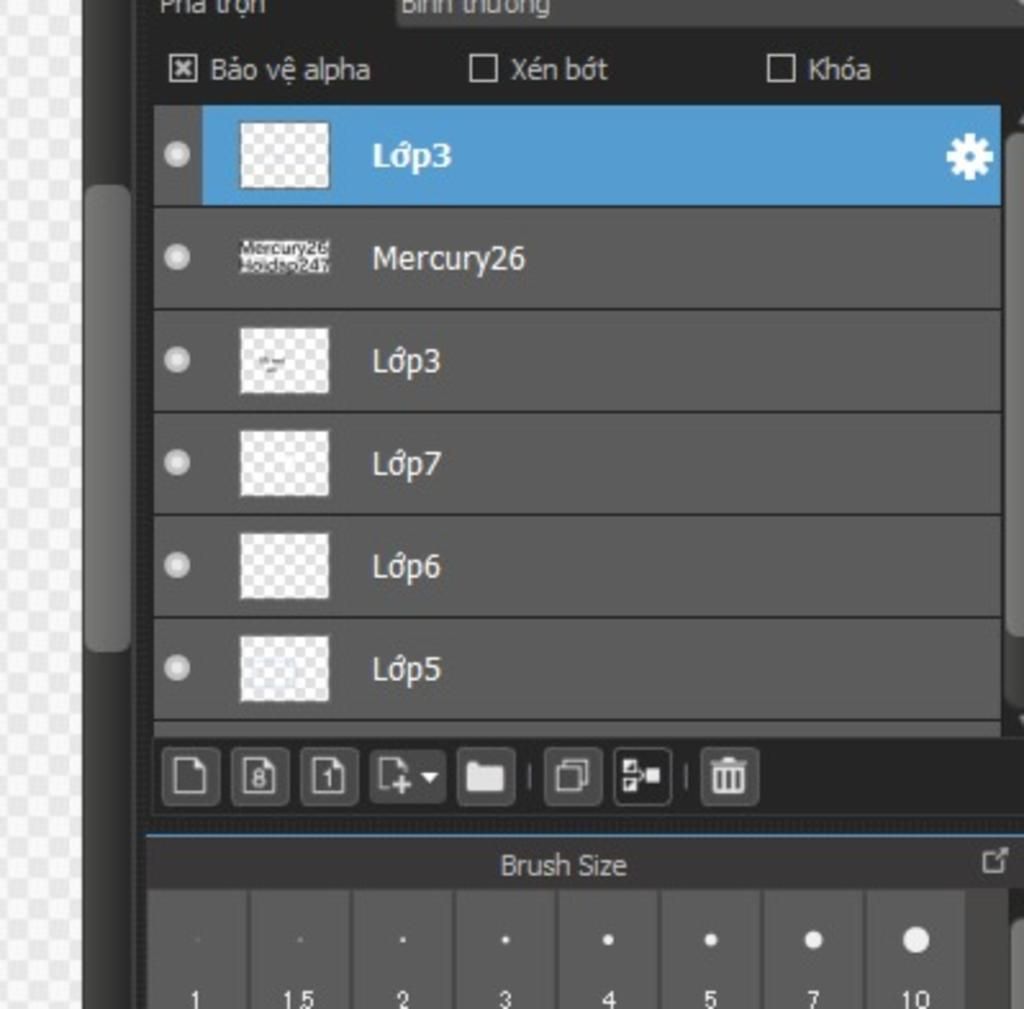
Task: Open settings gear for selected Lớp3
Action: [x=969, y=156]
